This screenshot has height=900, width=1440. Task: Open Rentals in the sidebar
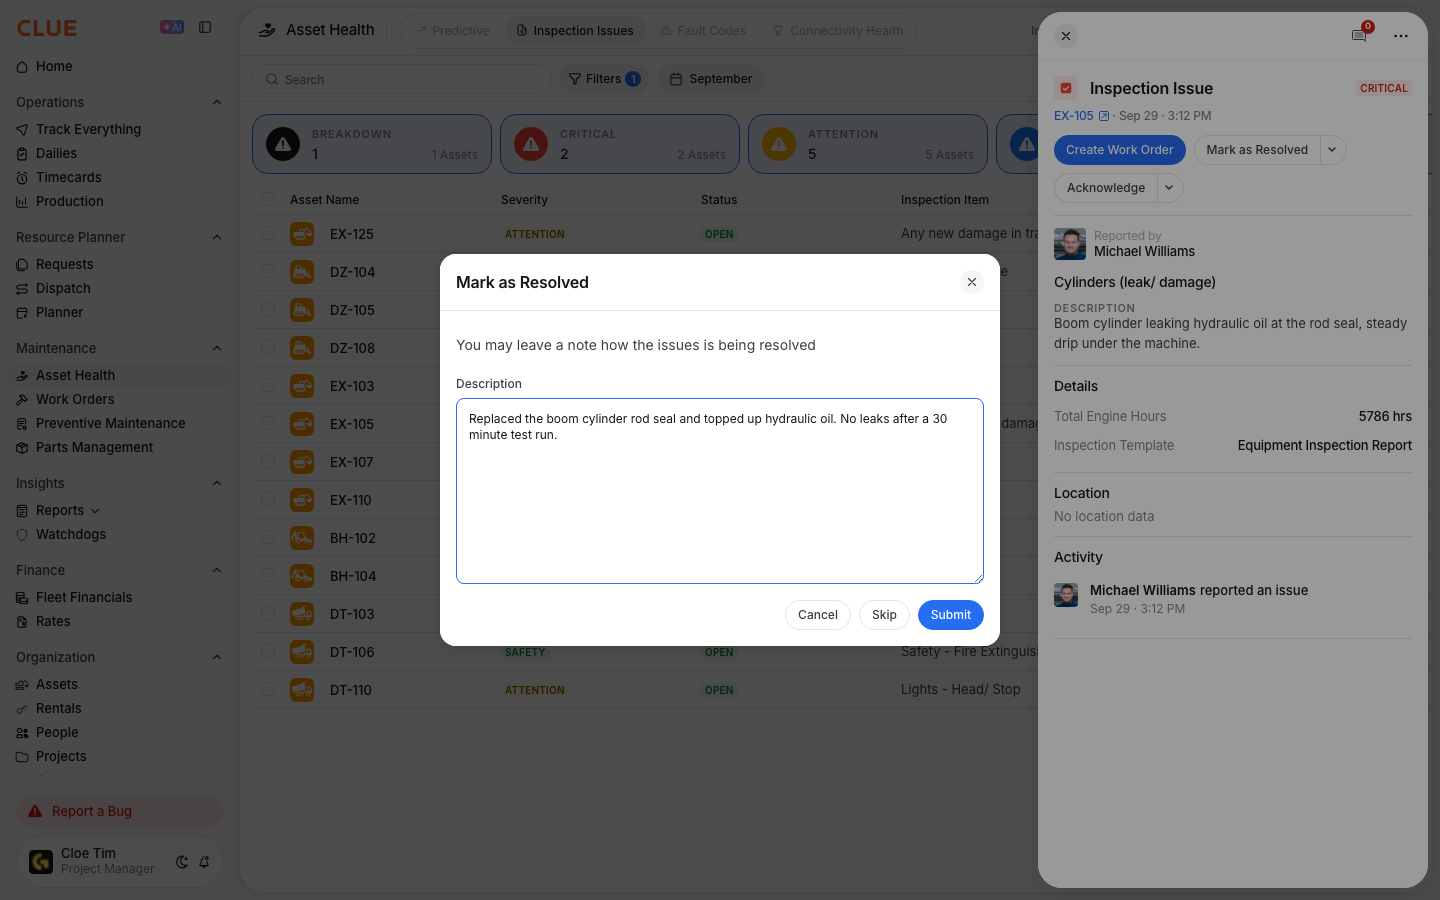[59, 709]
